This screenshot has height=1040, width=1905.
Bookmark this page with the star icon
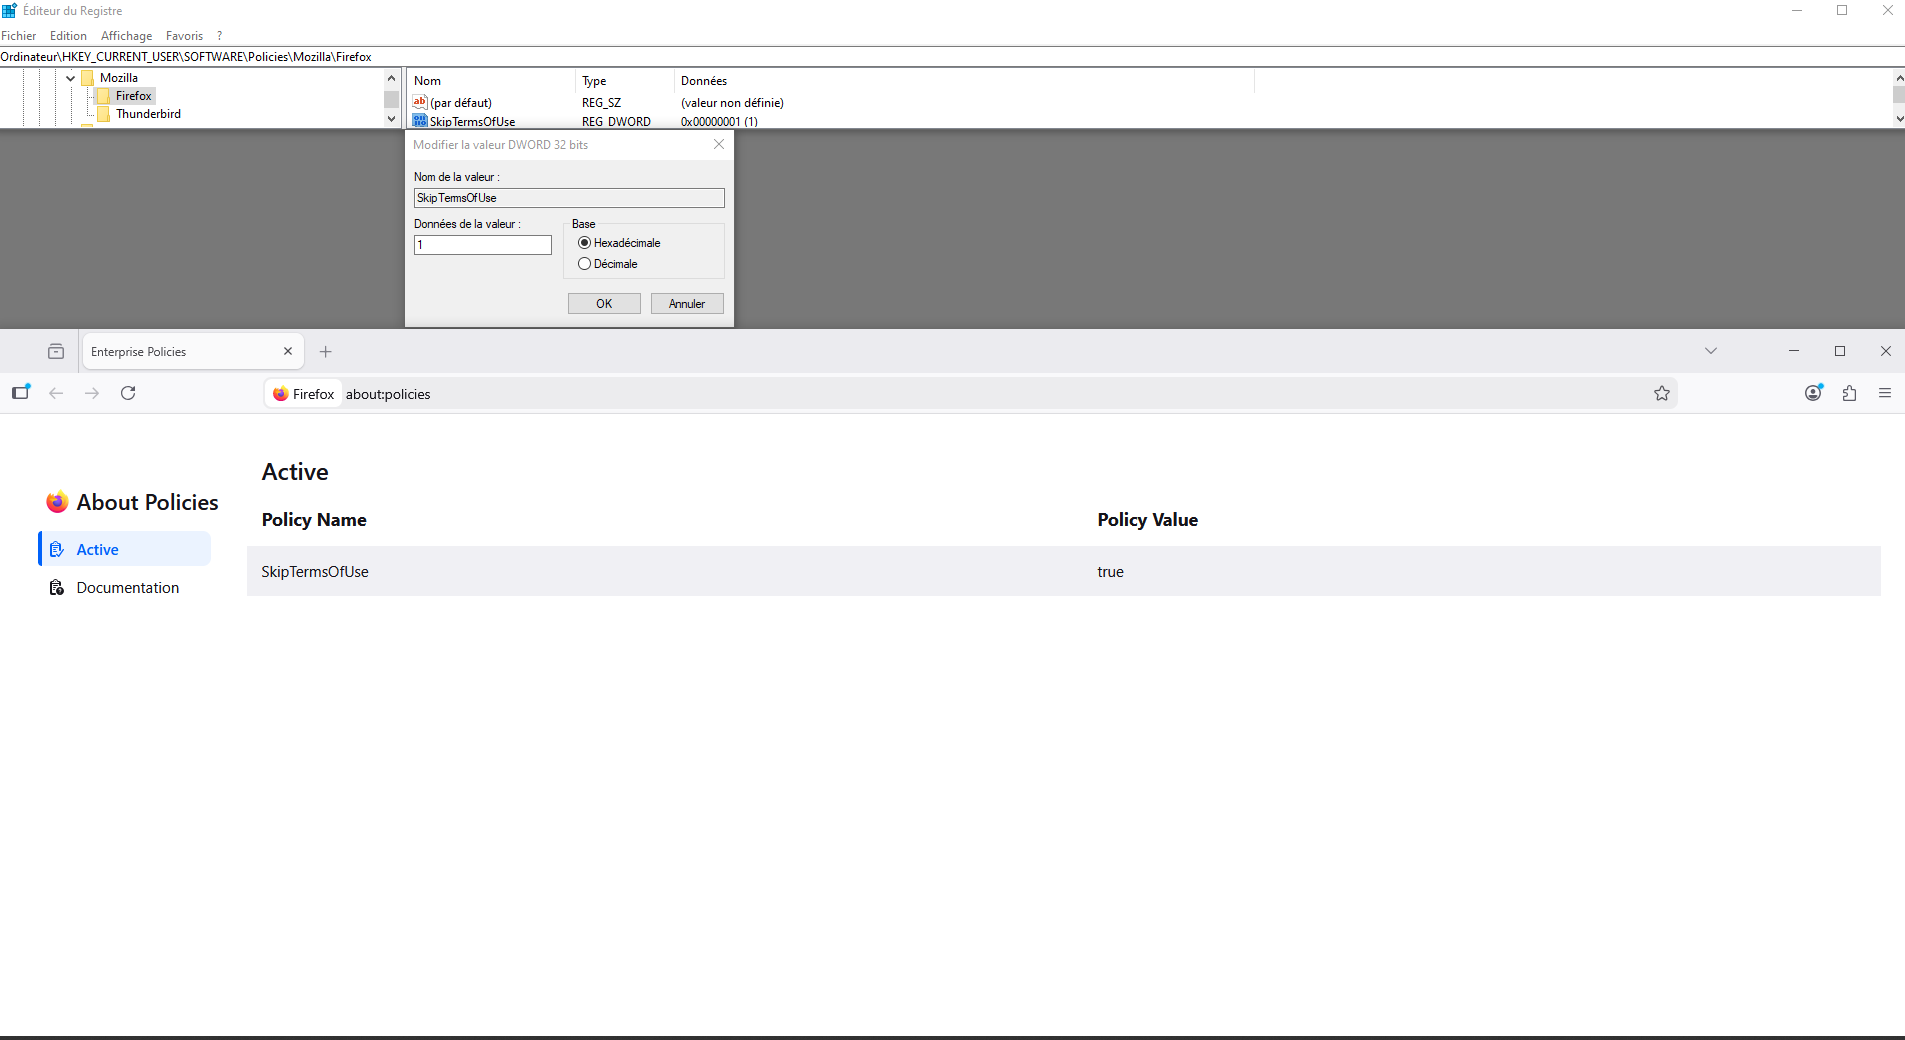(1662, 393)
